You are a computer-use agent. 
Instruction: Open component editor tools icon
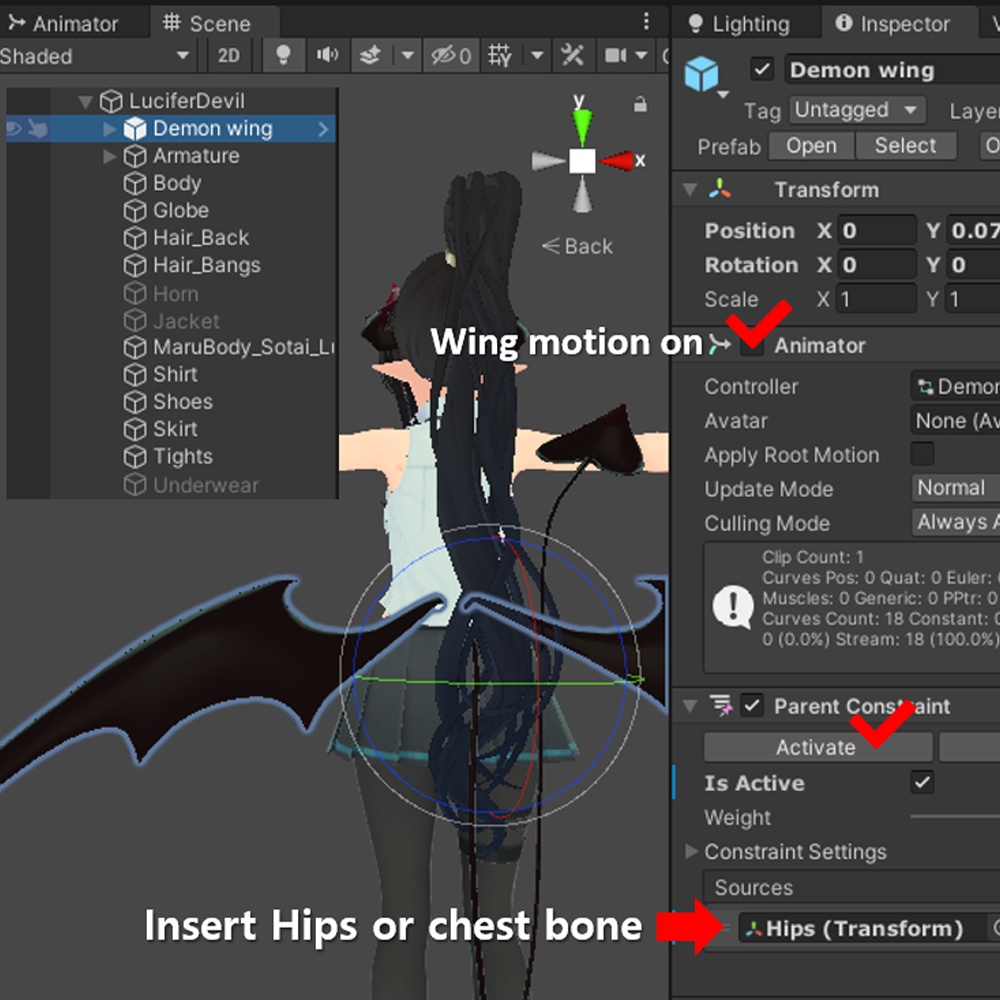[x=572, y=56]
